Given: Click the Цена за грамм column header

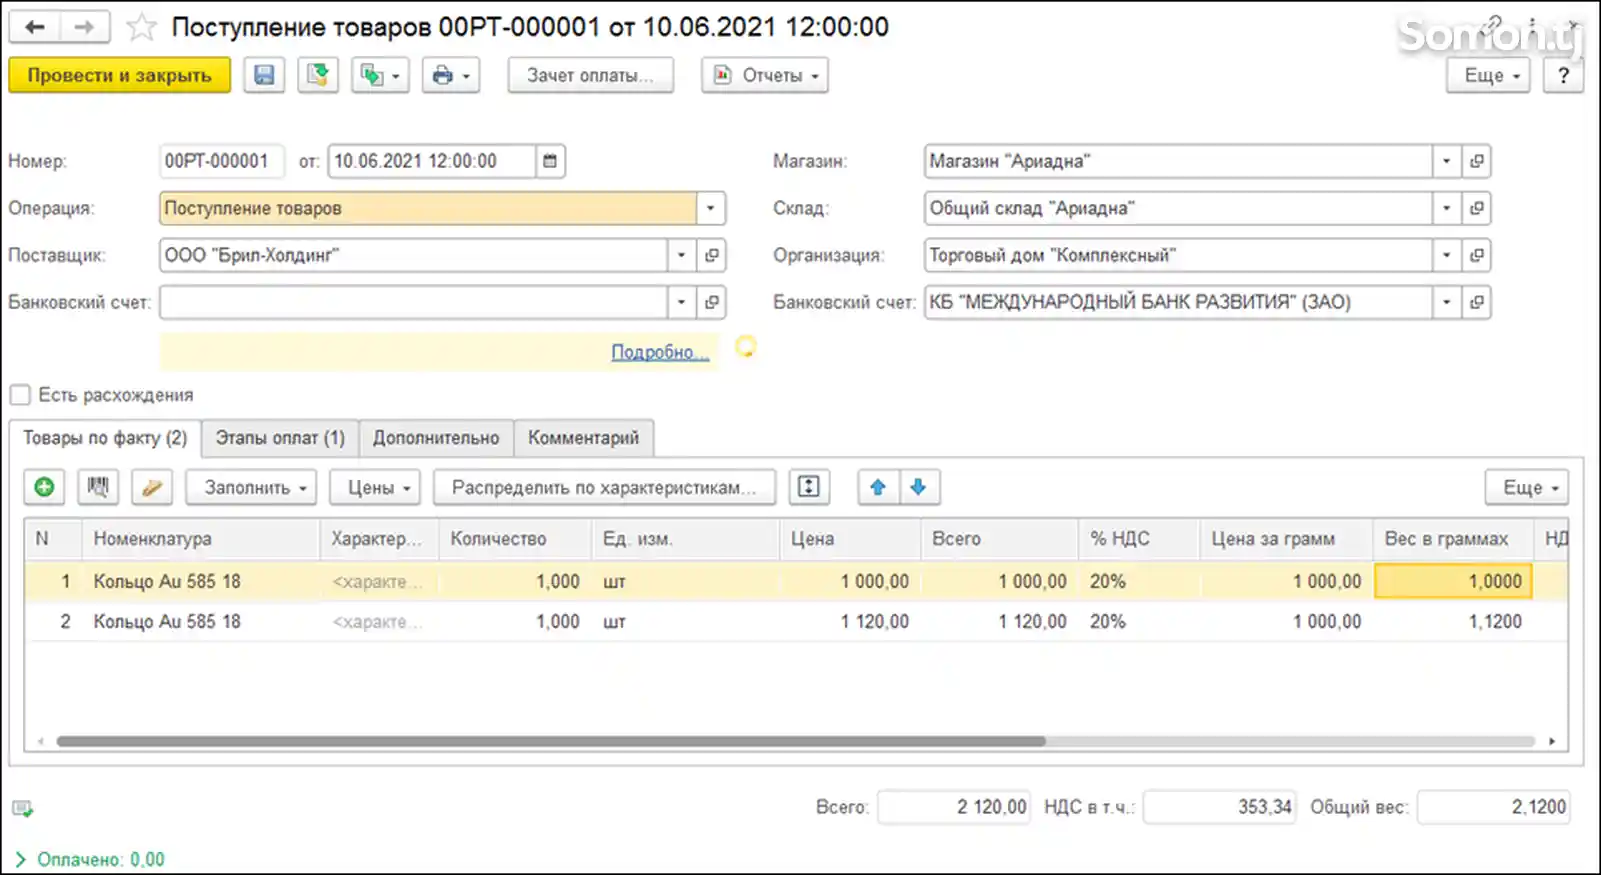Looking at the screenshot, I should (x=1286, y=538).
